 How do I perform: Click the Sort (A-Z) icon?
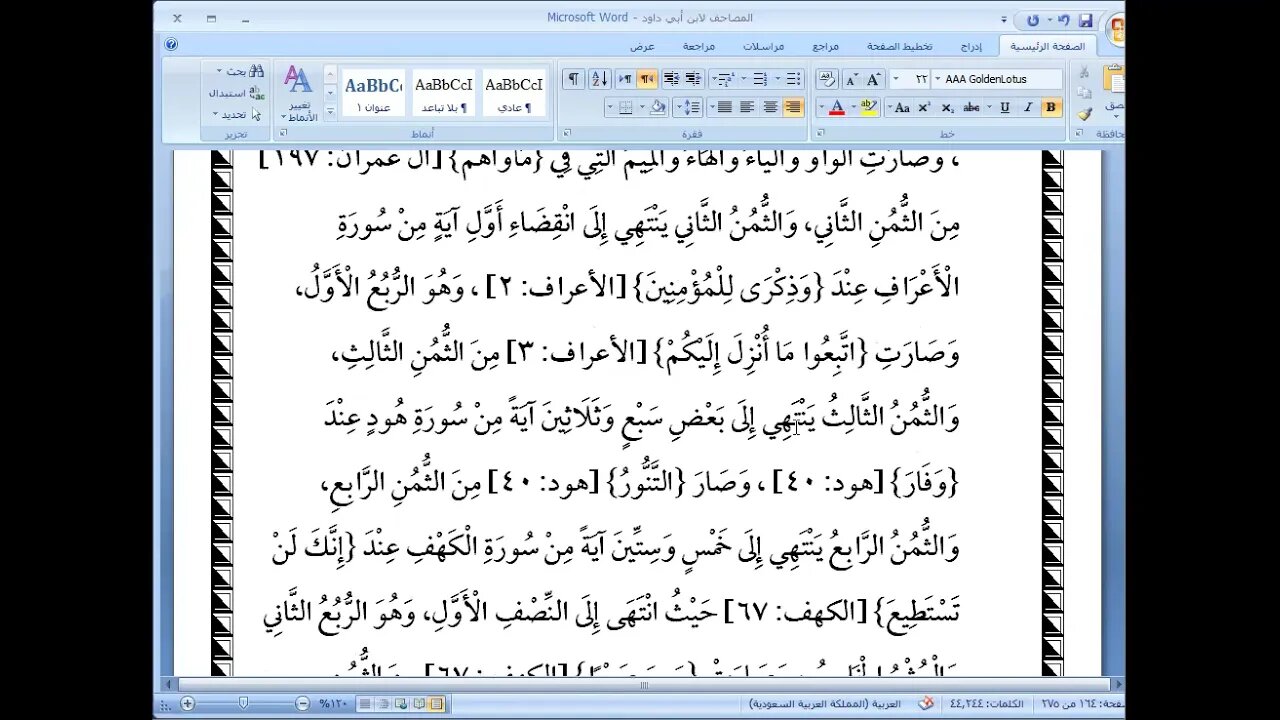tap(599, 79)
